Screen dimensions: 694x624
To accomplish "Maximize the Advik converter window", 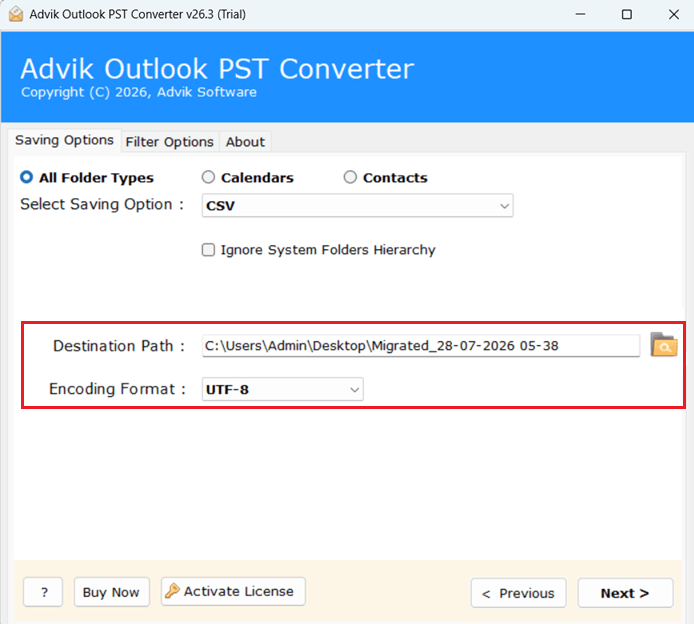I will (627, 14).
